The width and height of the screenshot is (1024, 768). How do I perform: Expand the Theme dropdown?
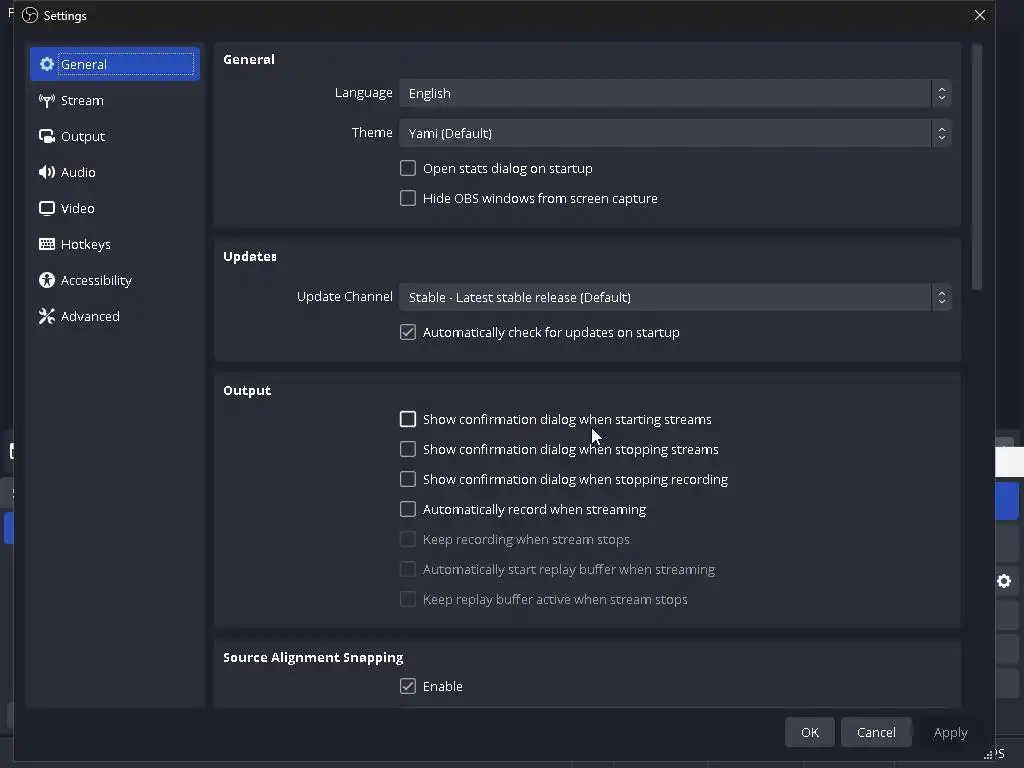(x=674, y=133)
